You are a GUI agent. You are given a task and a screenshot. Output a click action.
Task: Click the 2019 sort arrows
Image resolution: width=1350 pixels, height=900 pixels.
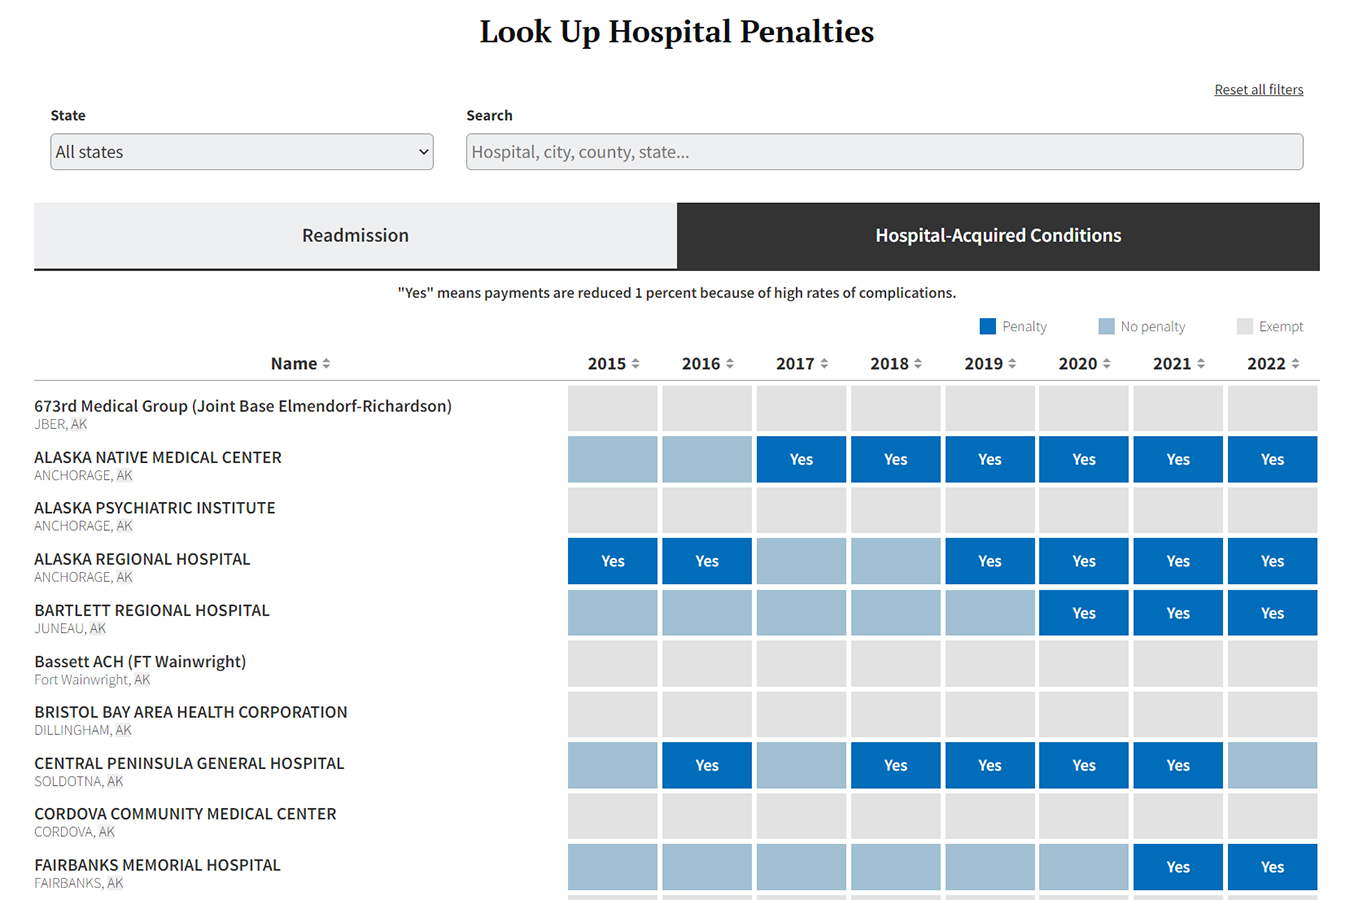pyautogui.click(x=1012, y=364)
